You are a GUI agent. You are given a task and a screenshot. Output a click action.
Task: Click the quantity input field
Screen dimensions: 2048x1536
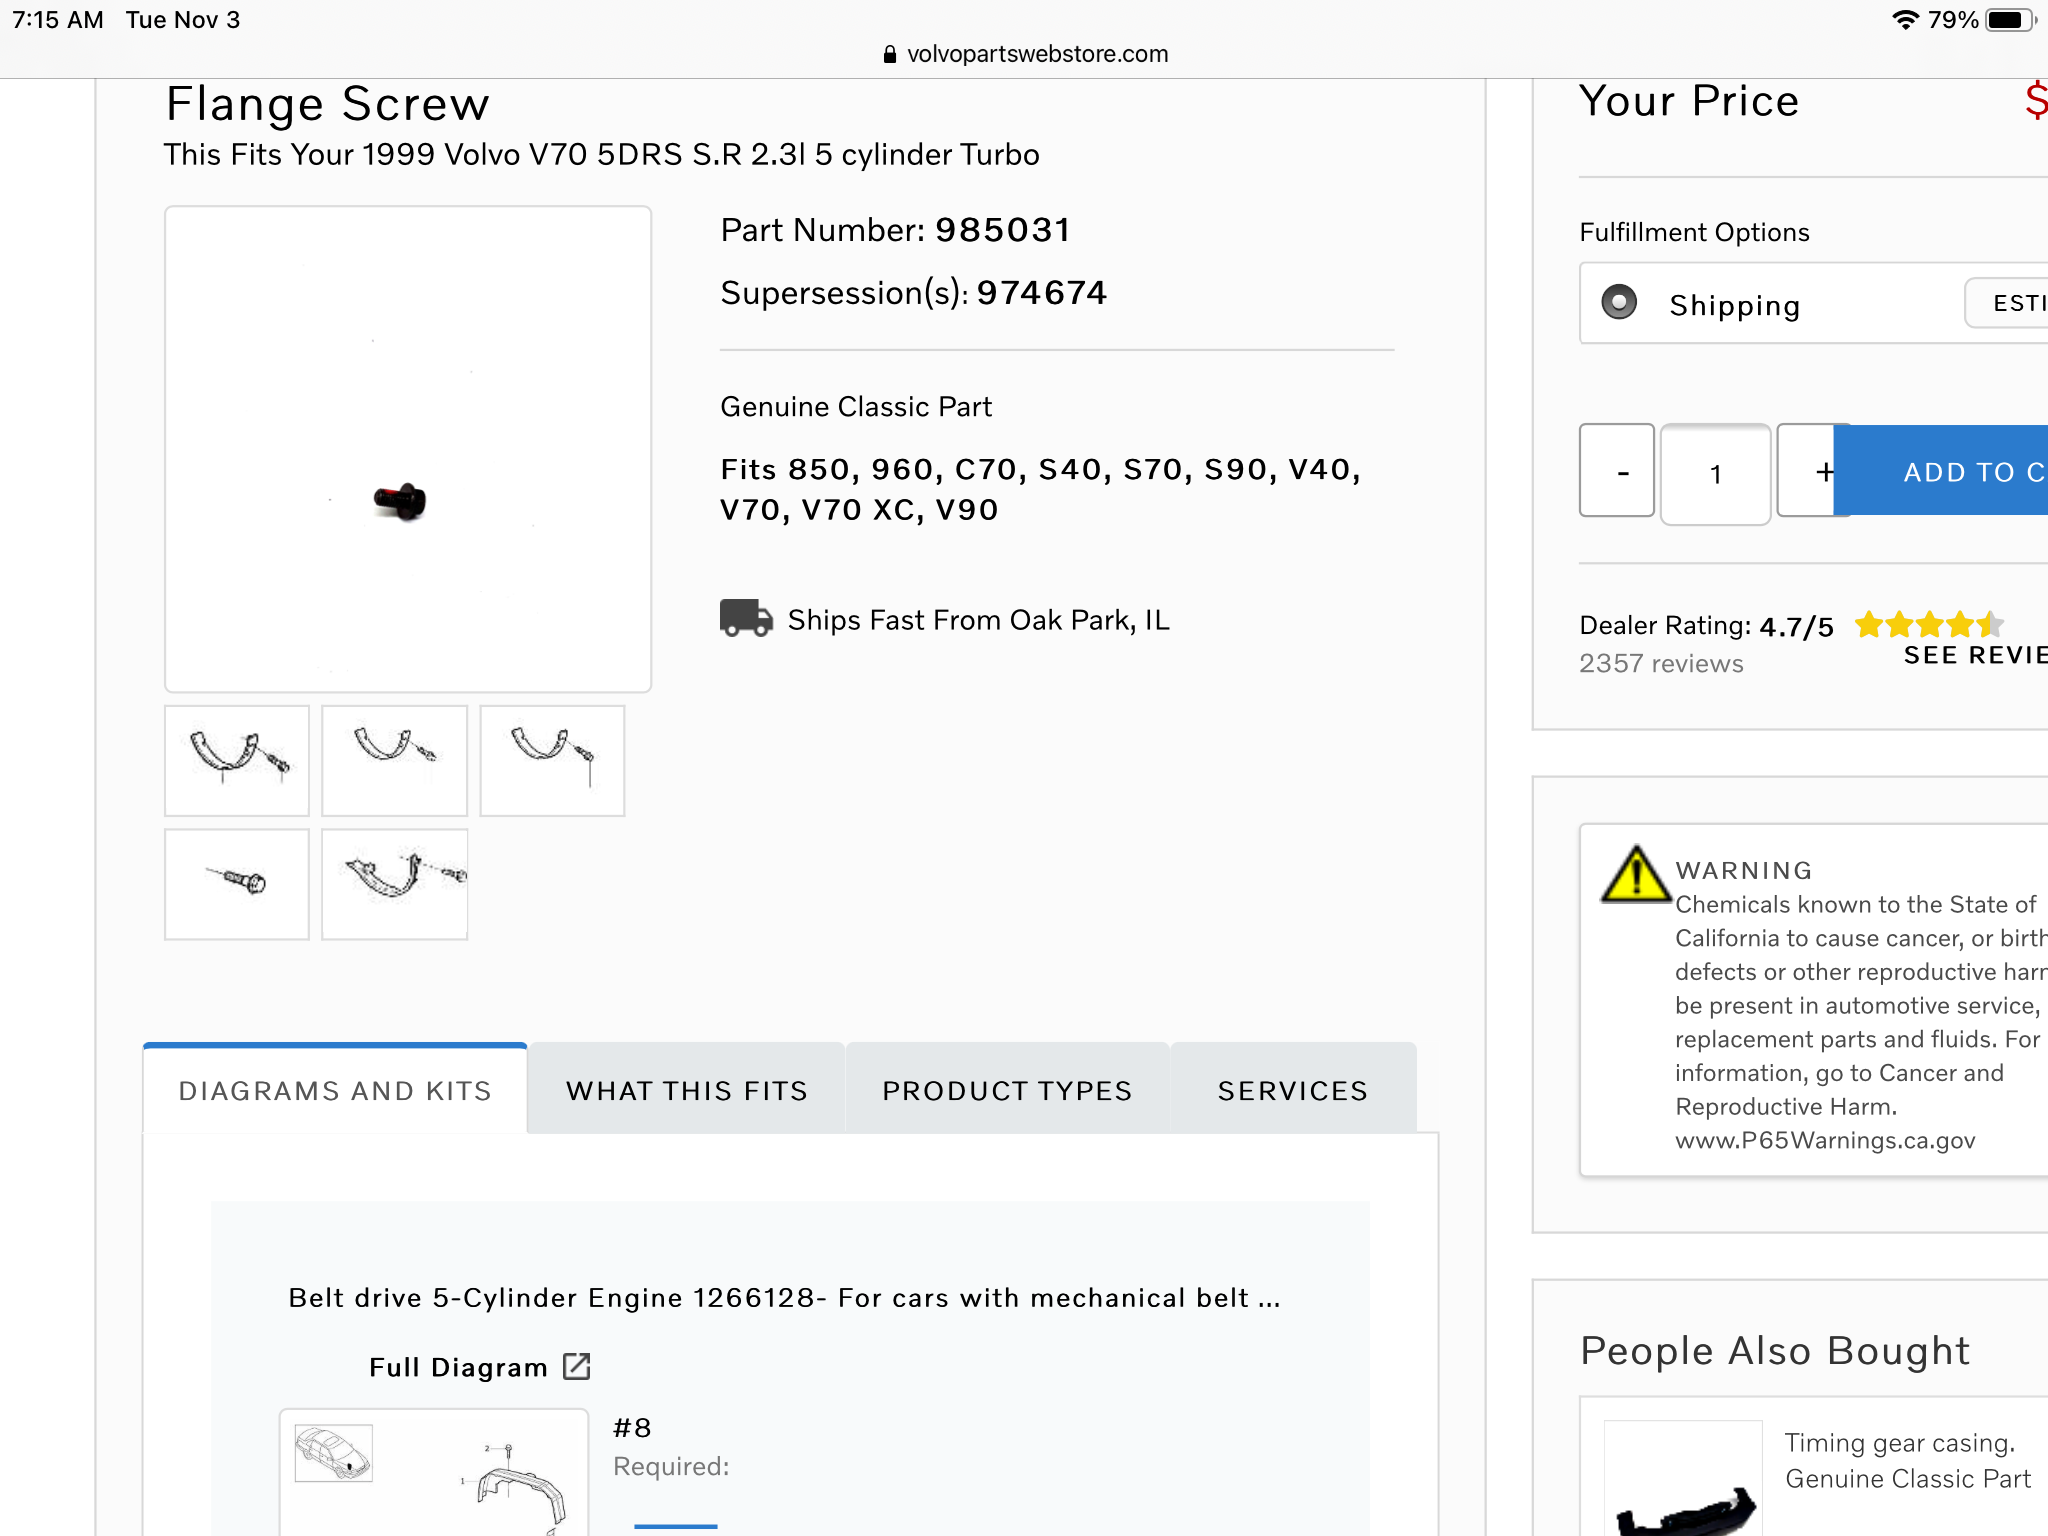pyautogui.click(x=1715, y=474)
